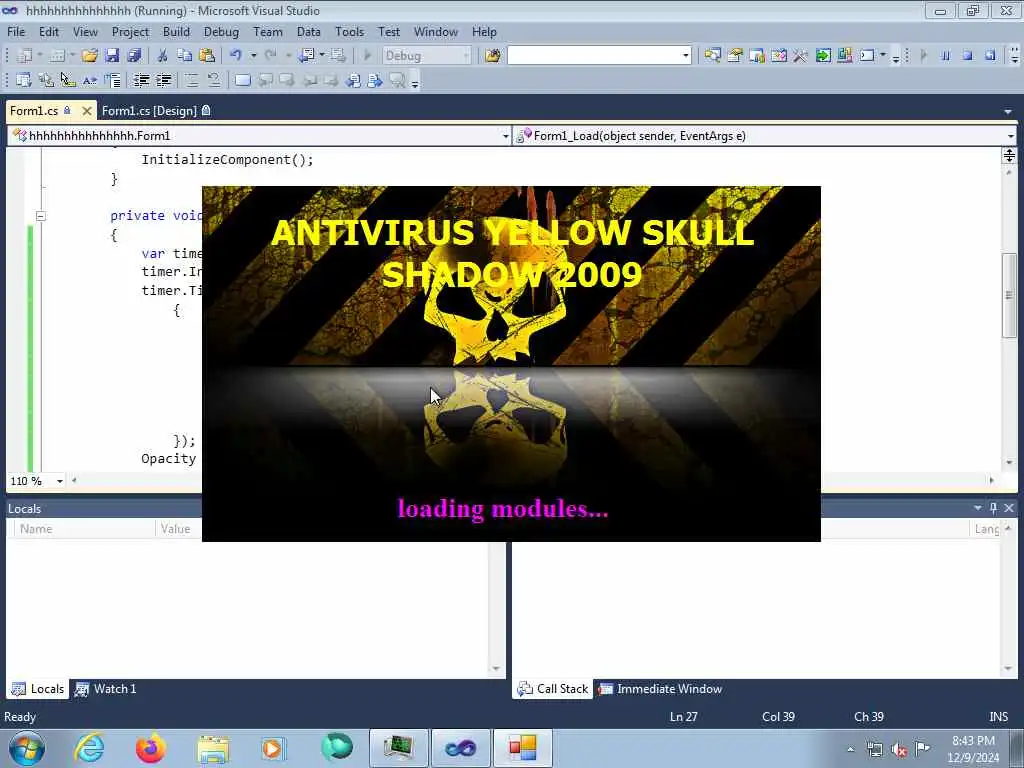
Task: Click the Copy toolbar icon
Action: pyautogui.click(x=184, y=56)
